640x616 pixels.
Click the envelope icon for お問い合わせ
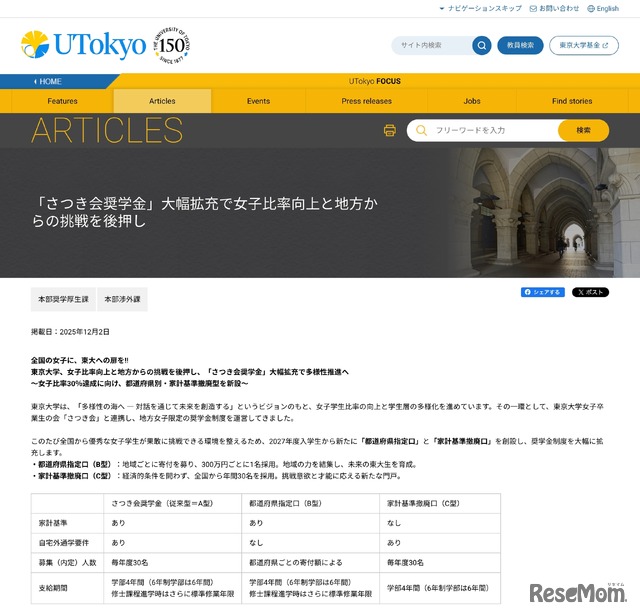533,9
